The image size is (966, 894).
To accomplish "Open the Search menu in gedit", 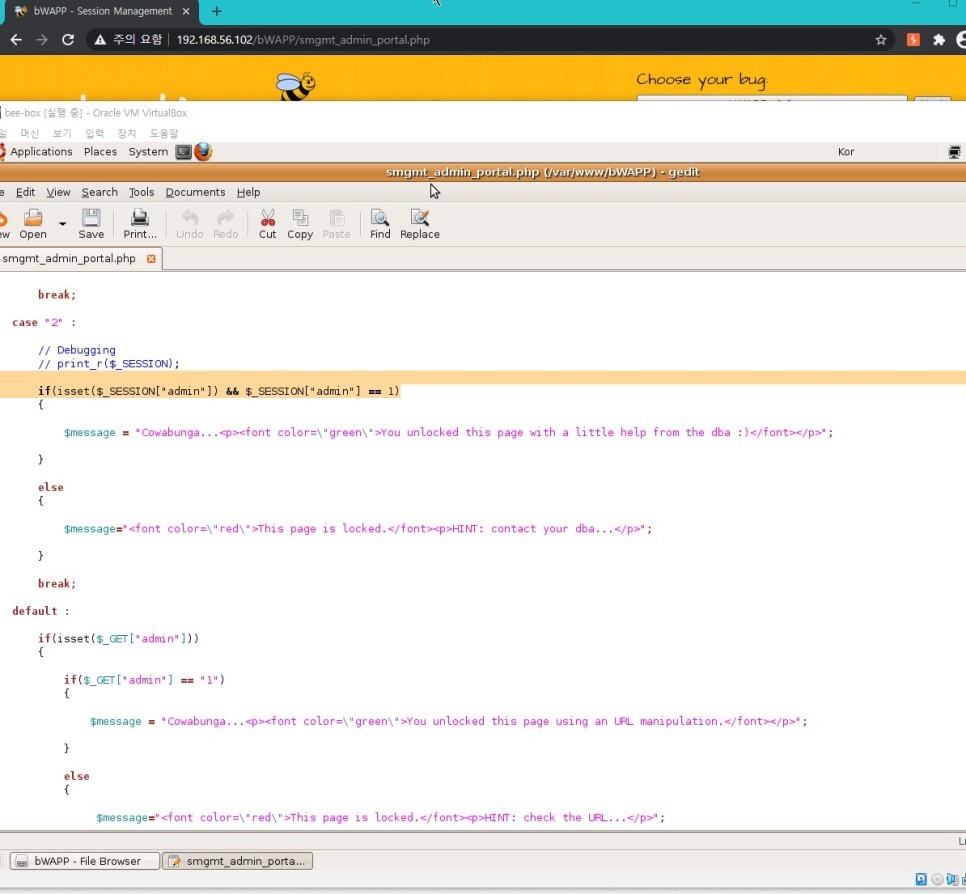I will point(100,192).
